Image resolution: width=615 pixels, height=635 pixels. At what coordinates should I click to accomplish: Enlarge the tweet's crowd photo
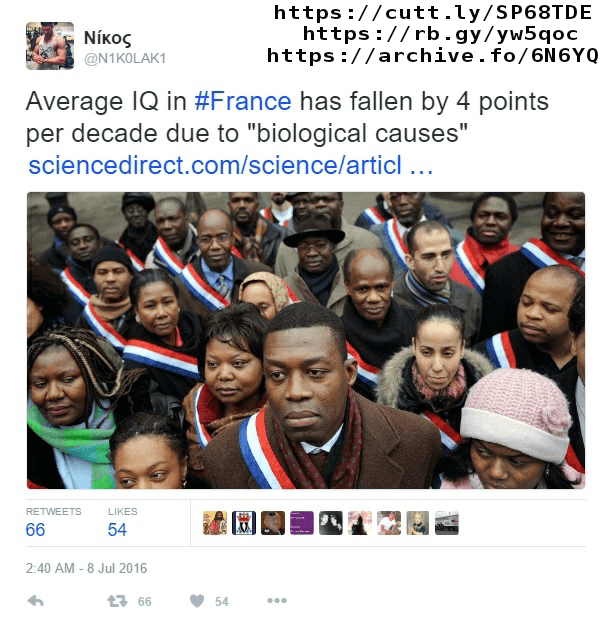click(306, 340)
